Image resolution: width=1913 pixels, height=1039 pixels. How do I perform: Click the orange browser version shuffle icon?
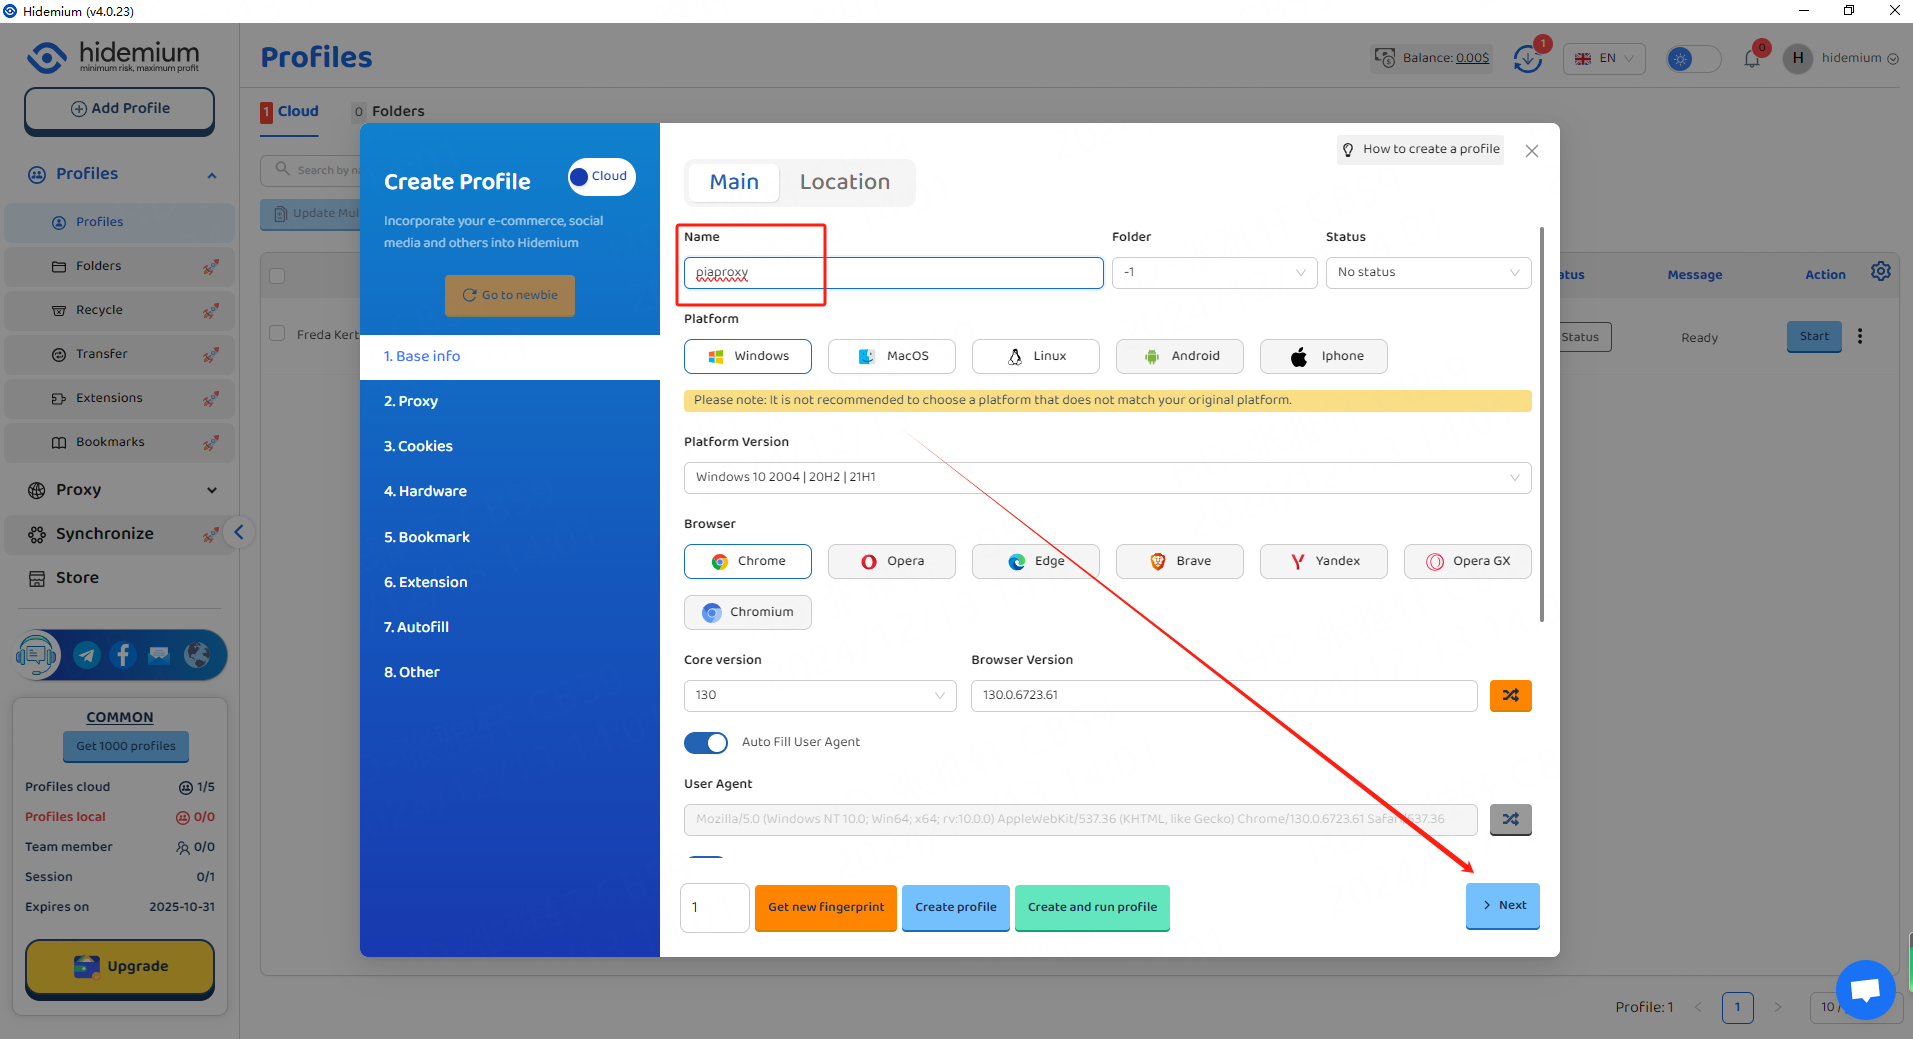(x=1510, y=695)
